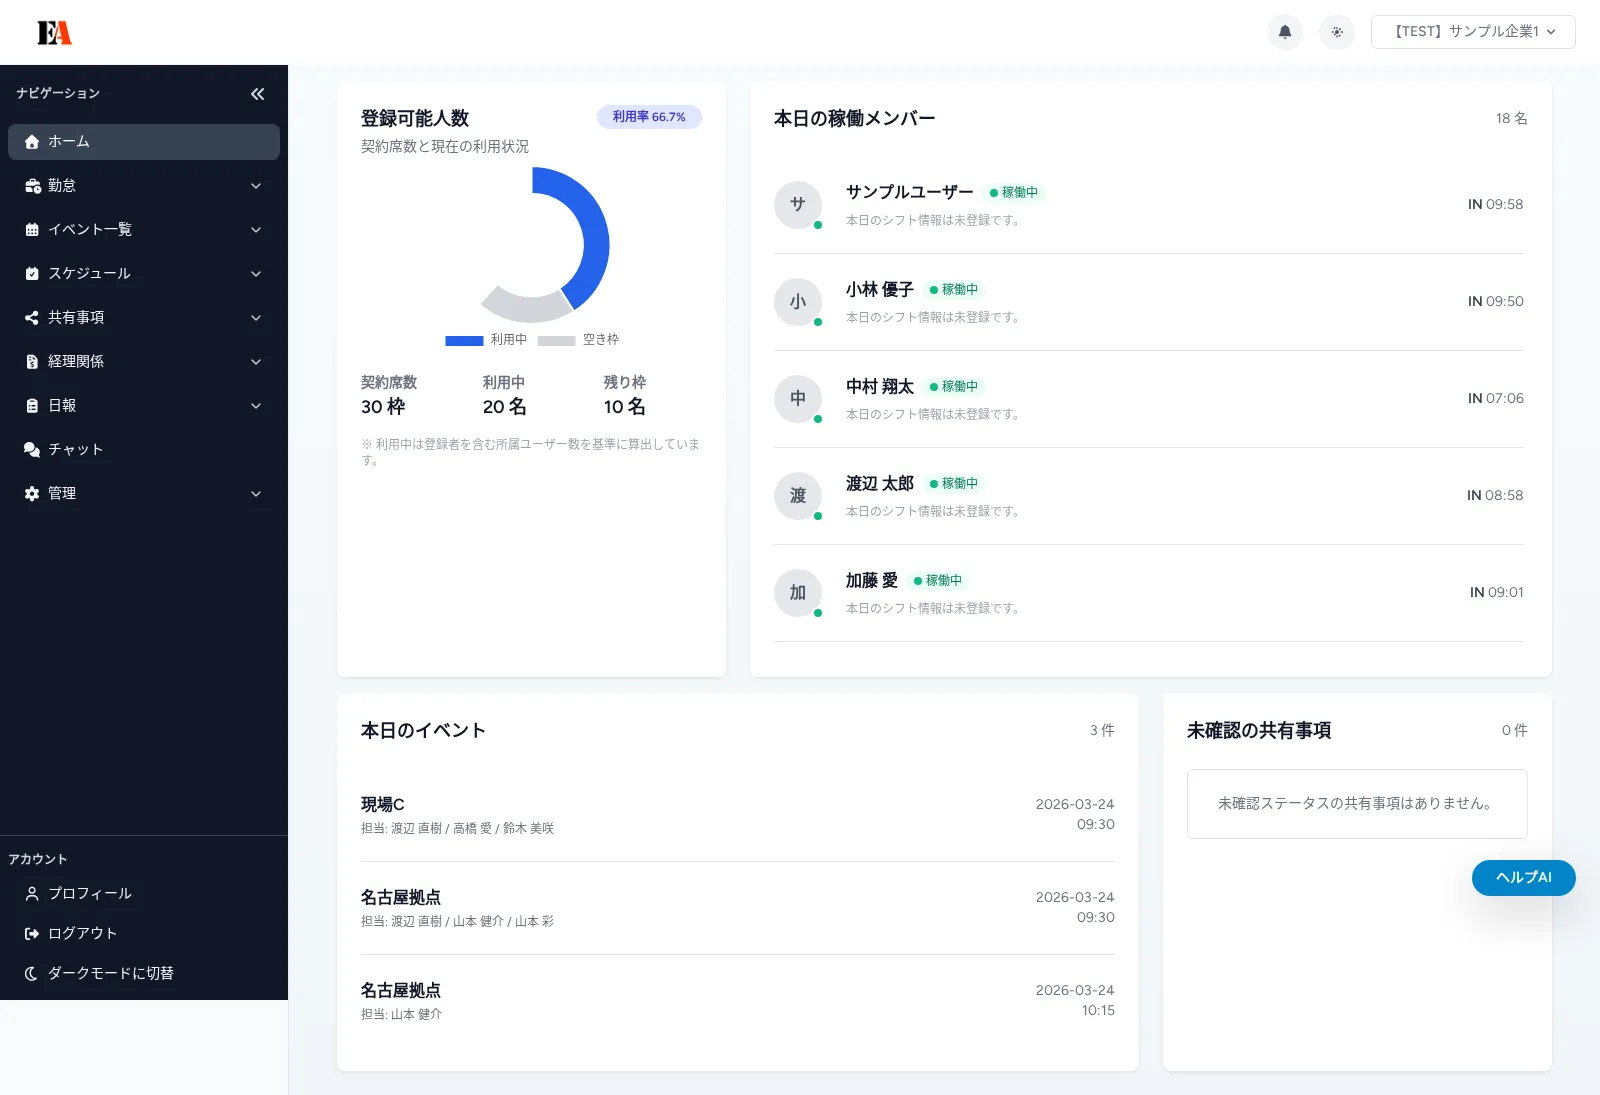Screen dimensions: 1600x1095
Task: Click the profile icon next to プロフィール
Action: 31,893
